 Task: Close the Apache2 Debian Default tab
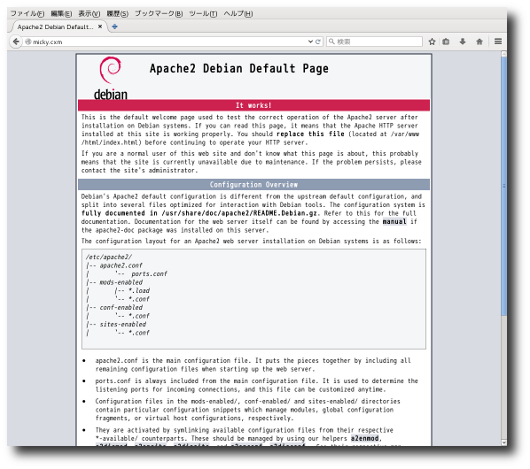(100, 26)
